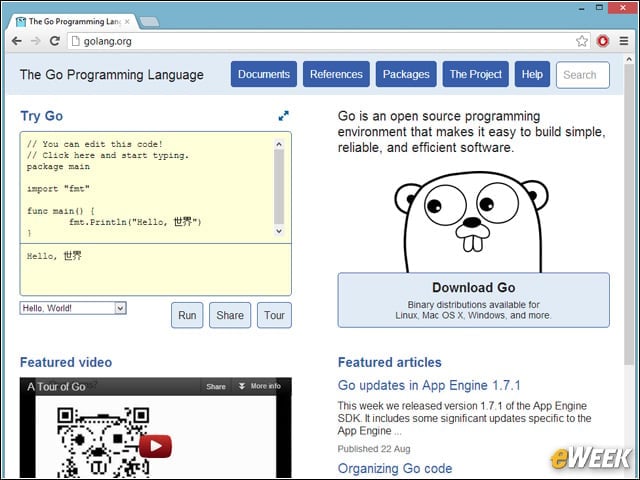Click the page icon in the address bar
640x480 pixels.
pos(76,41)
